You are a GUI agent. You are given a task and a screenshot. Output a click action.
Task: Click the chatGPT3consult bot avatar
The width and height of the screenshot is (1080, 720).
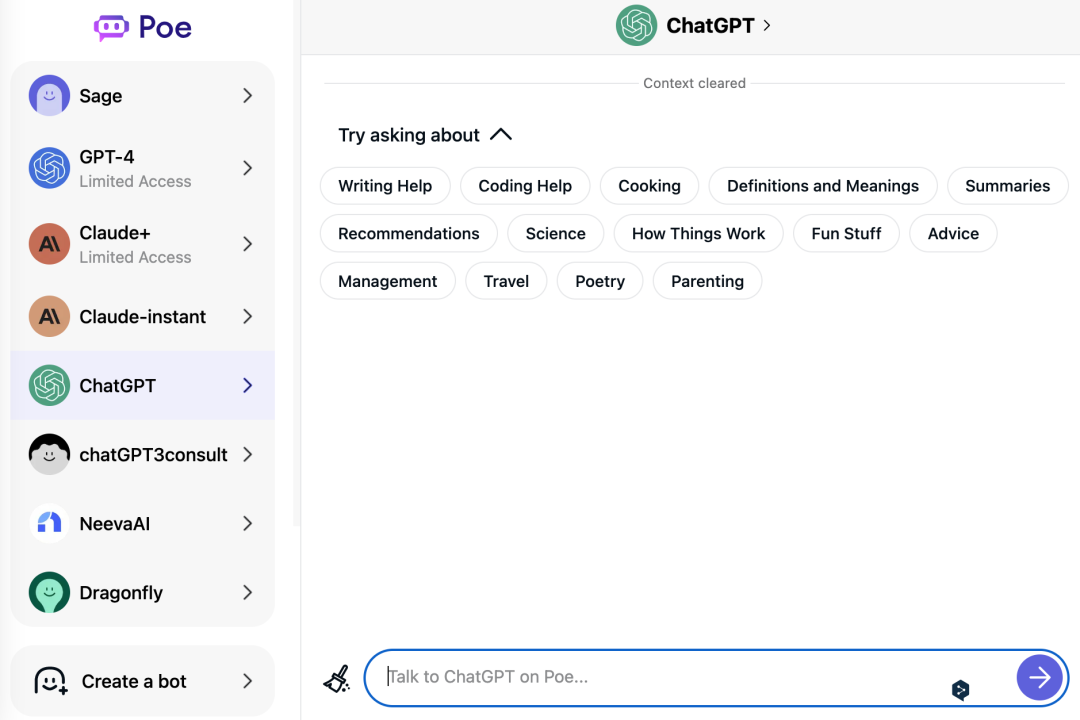point(49,454)
